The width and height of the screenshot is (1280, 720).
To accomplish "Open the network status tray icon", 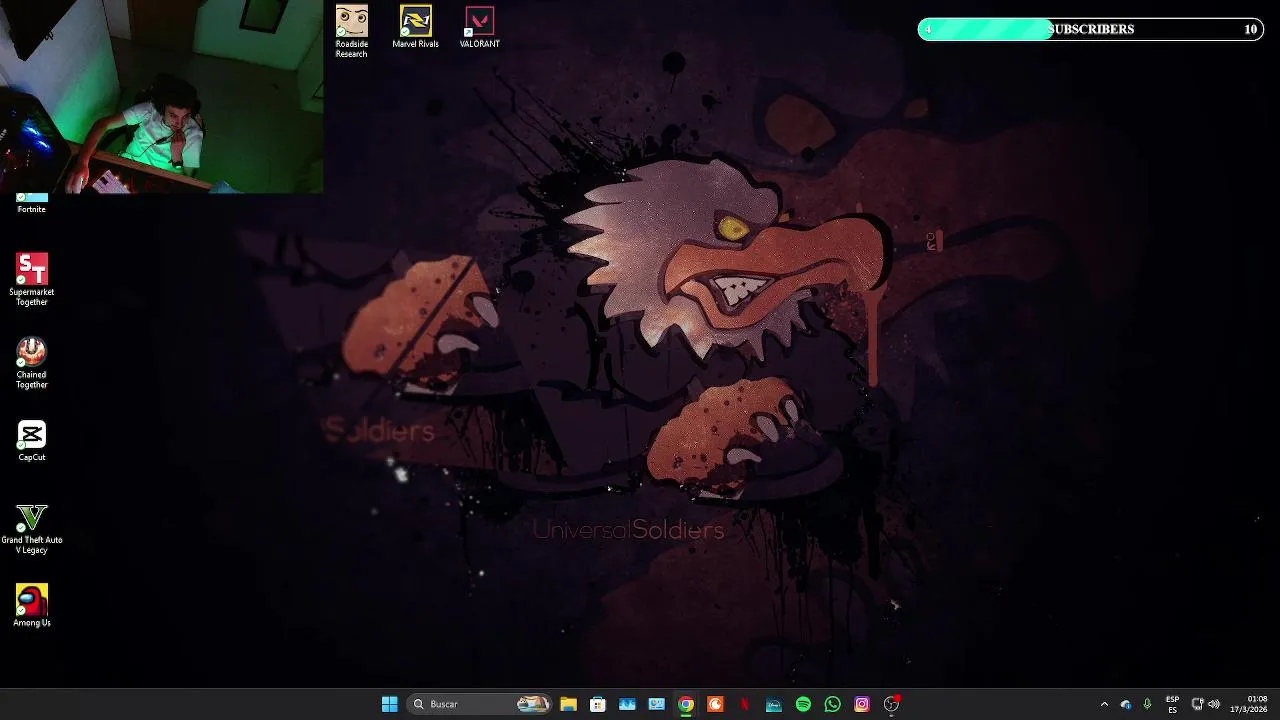I will pos(1197,704).
